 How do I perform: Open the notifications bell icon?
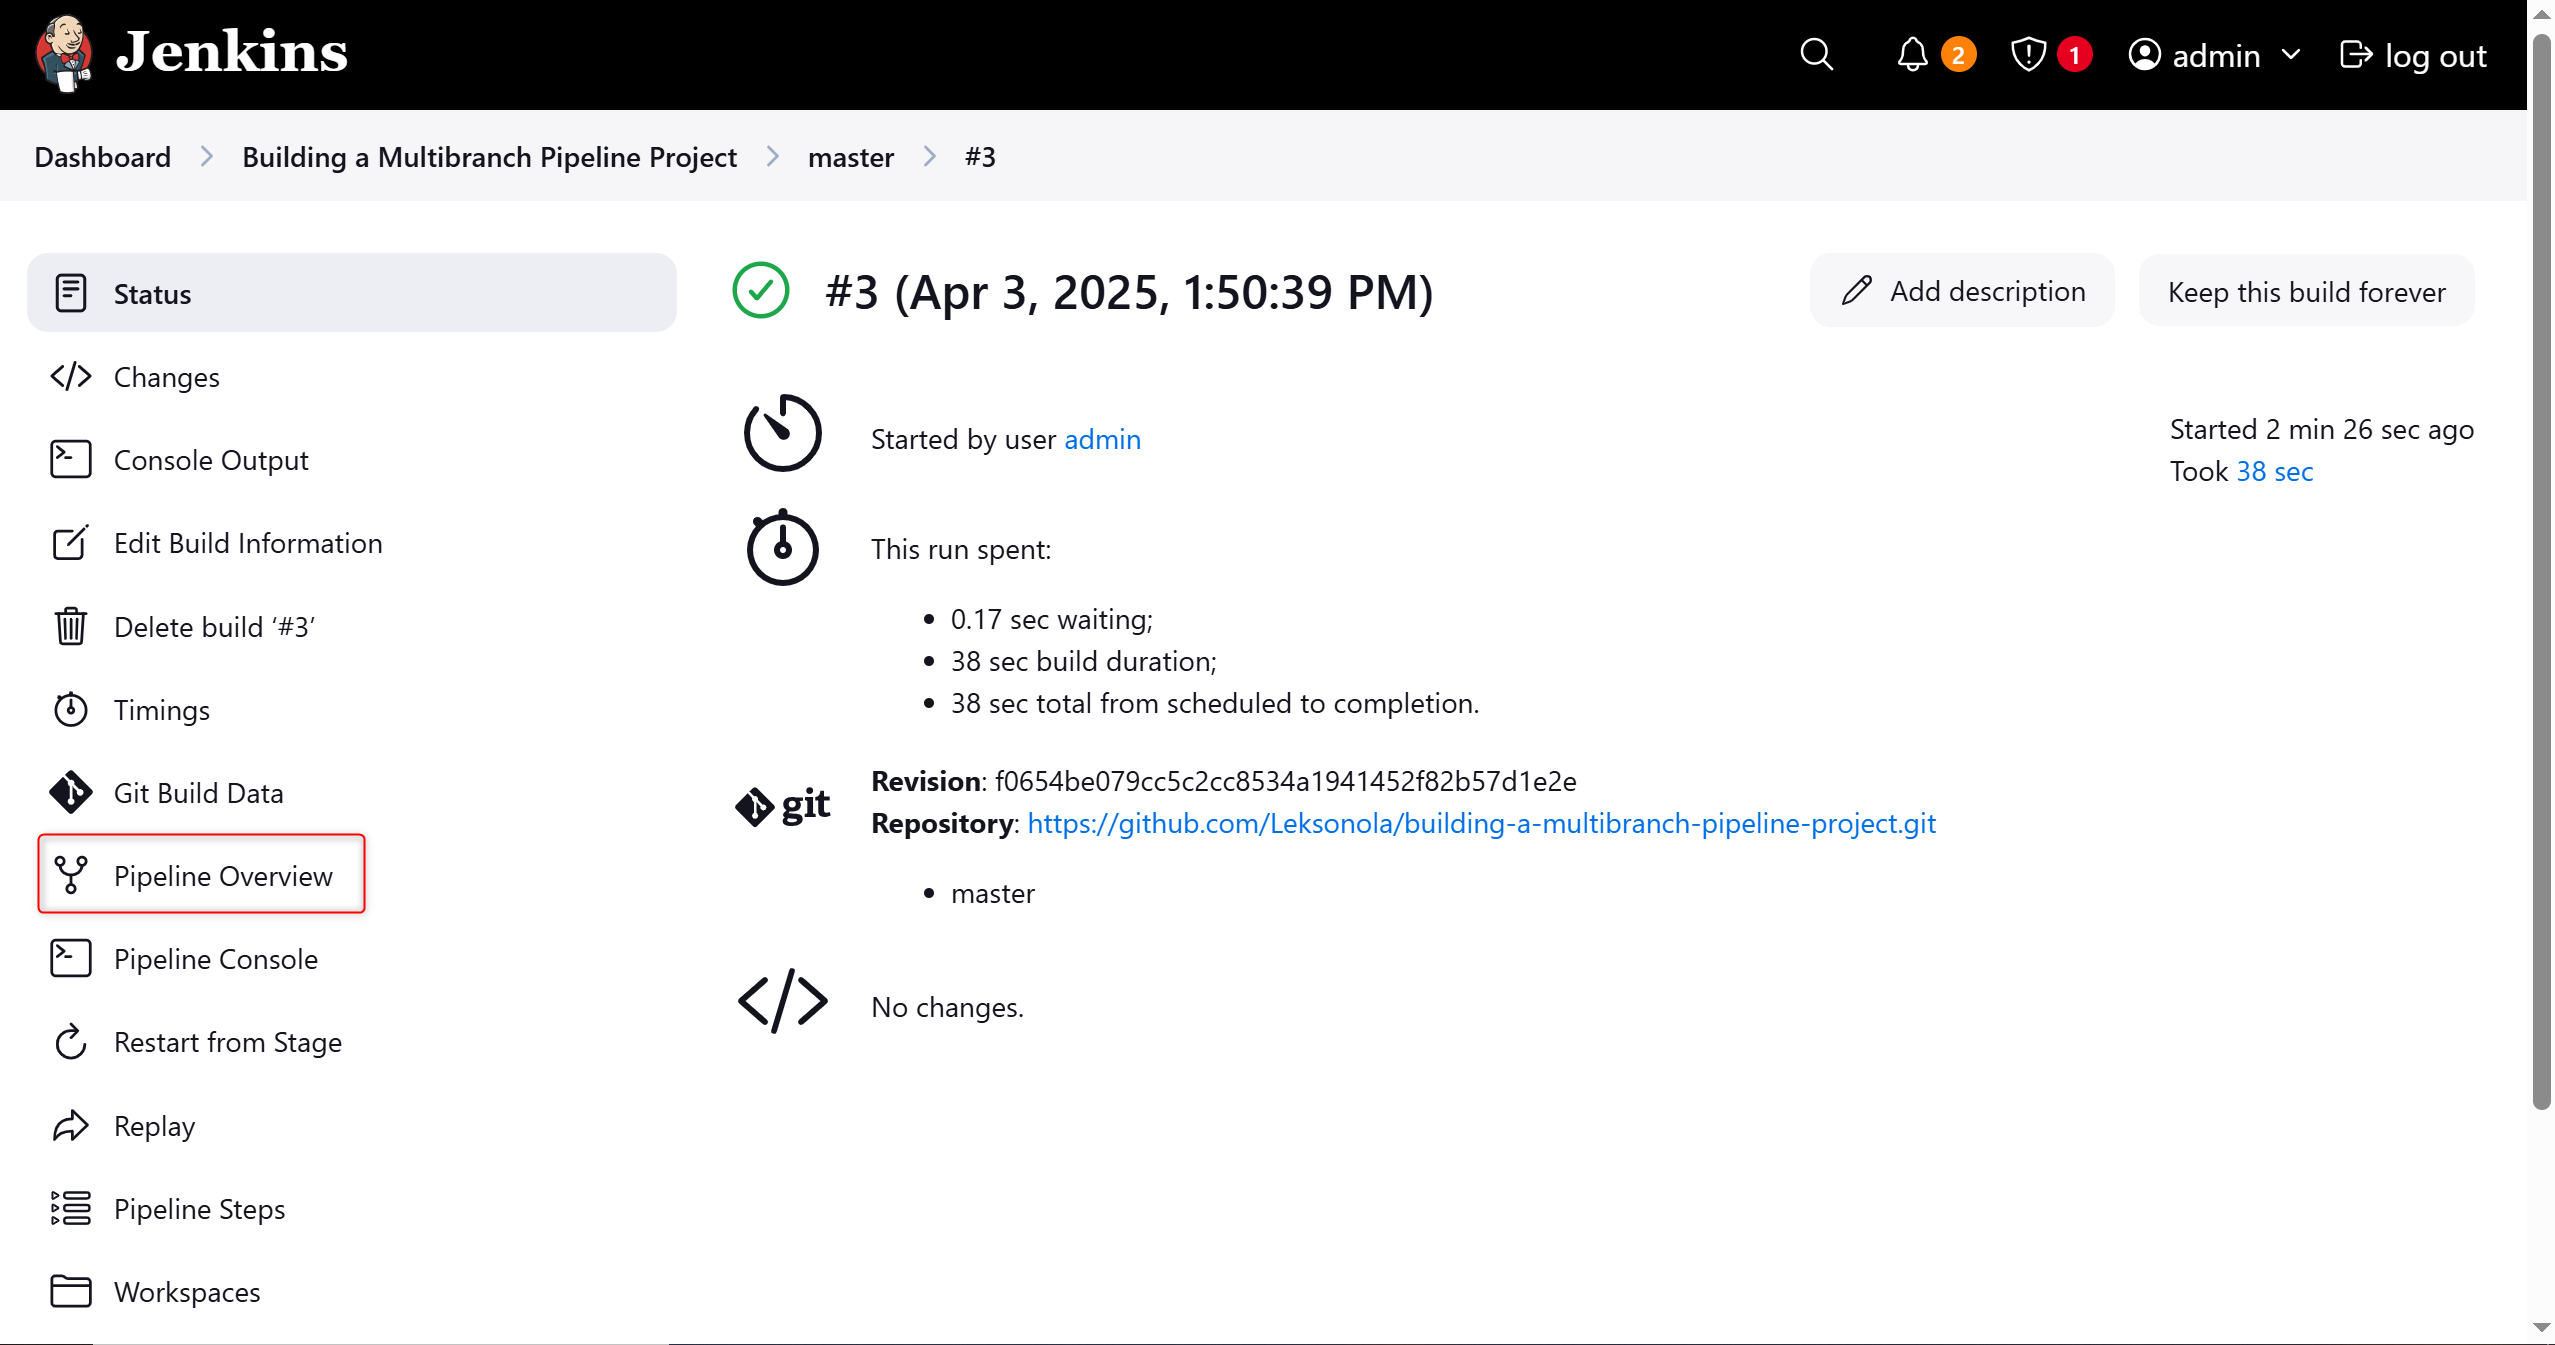(1912, 54)
